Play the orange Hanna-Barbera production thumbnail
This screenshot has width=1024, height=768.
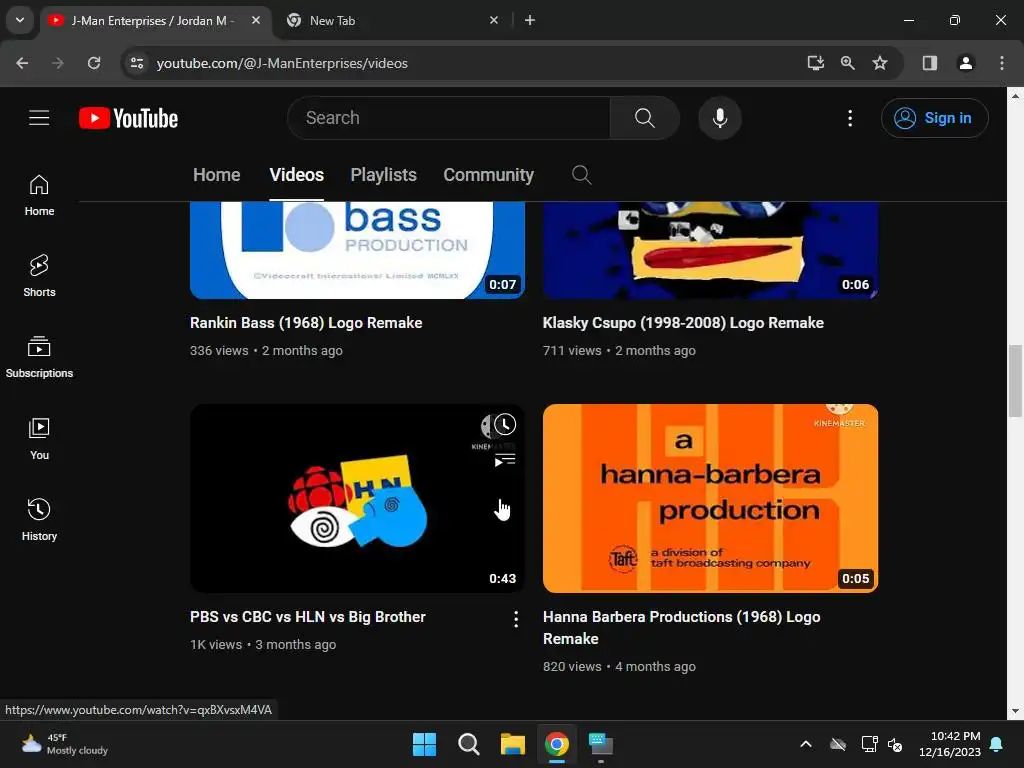pyautogui.click(x=710, y=498)
